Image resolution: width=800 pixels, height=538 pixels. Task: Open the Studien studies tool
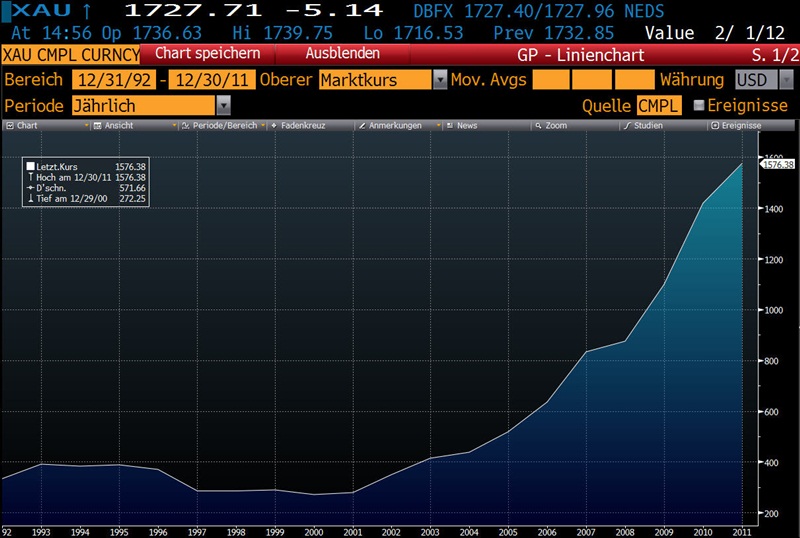pos(647,126)
